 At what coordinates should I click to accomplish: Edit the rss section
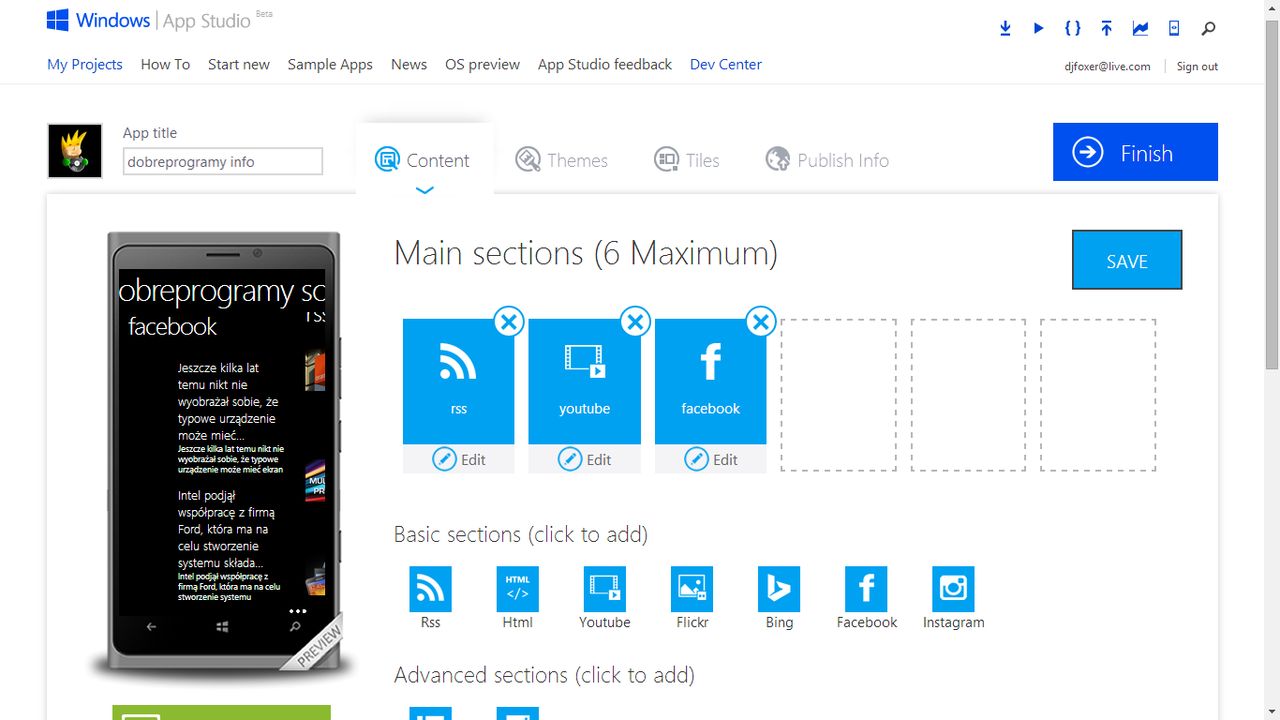pos(458,459)
